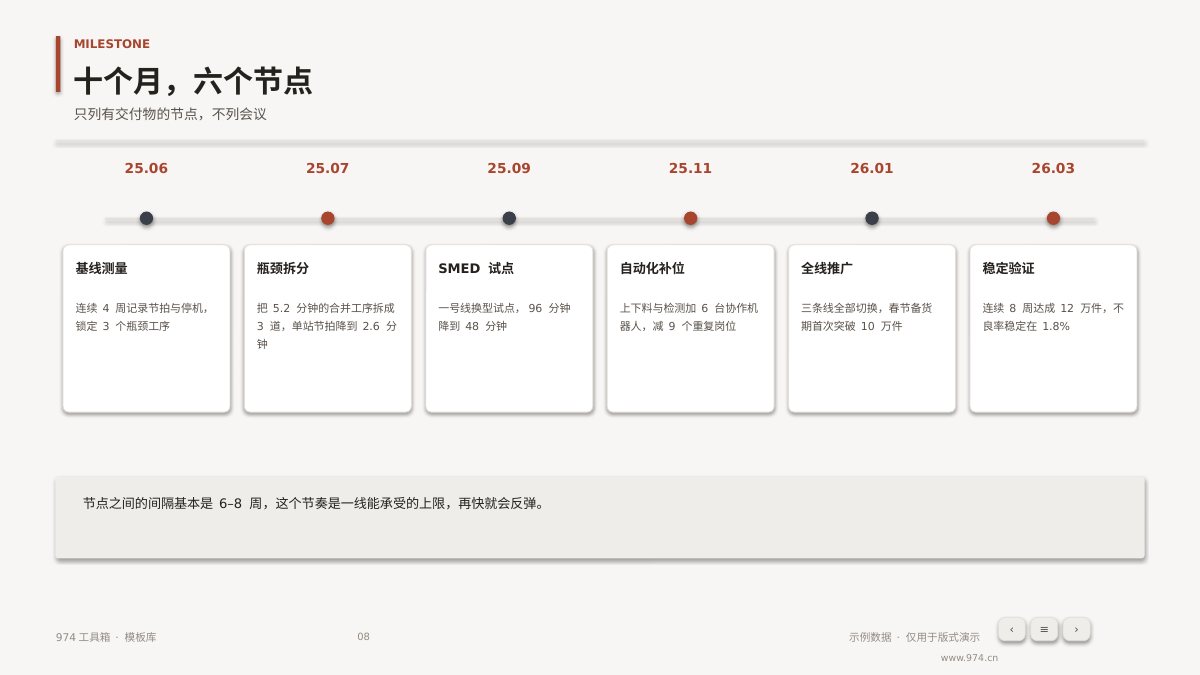Advance with the next slide arrow

click(1076, 629)
